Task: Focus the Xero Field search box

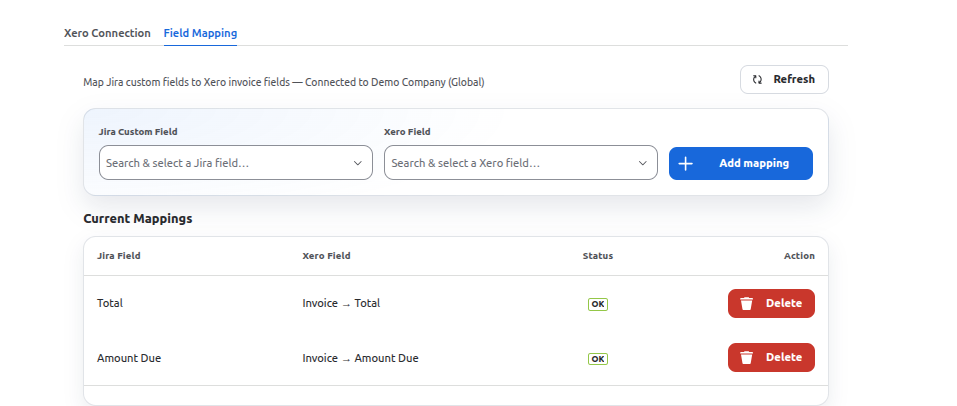Action: [521, 163]
